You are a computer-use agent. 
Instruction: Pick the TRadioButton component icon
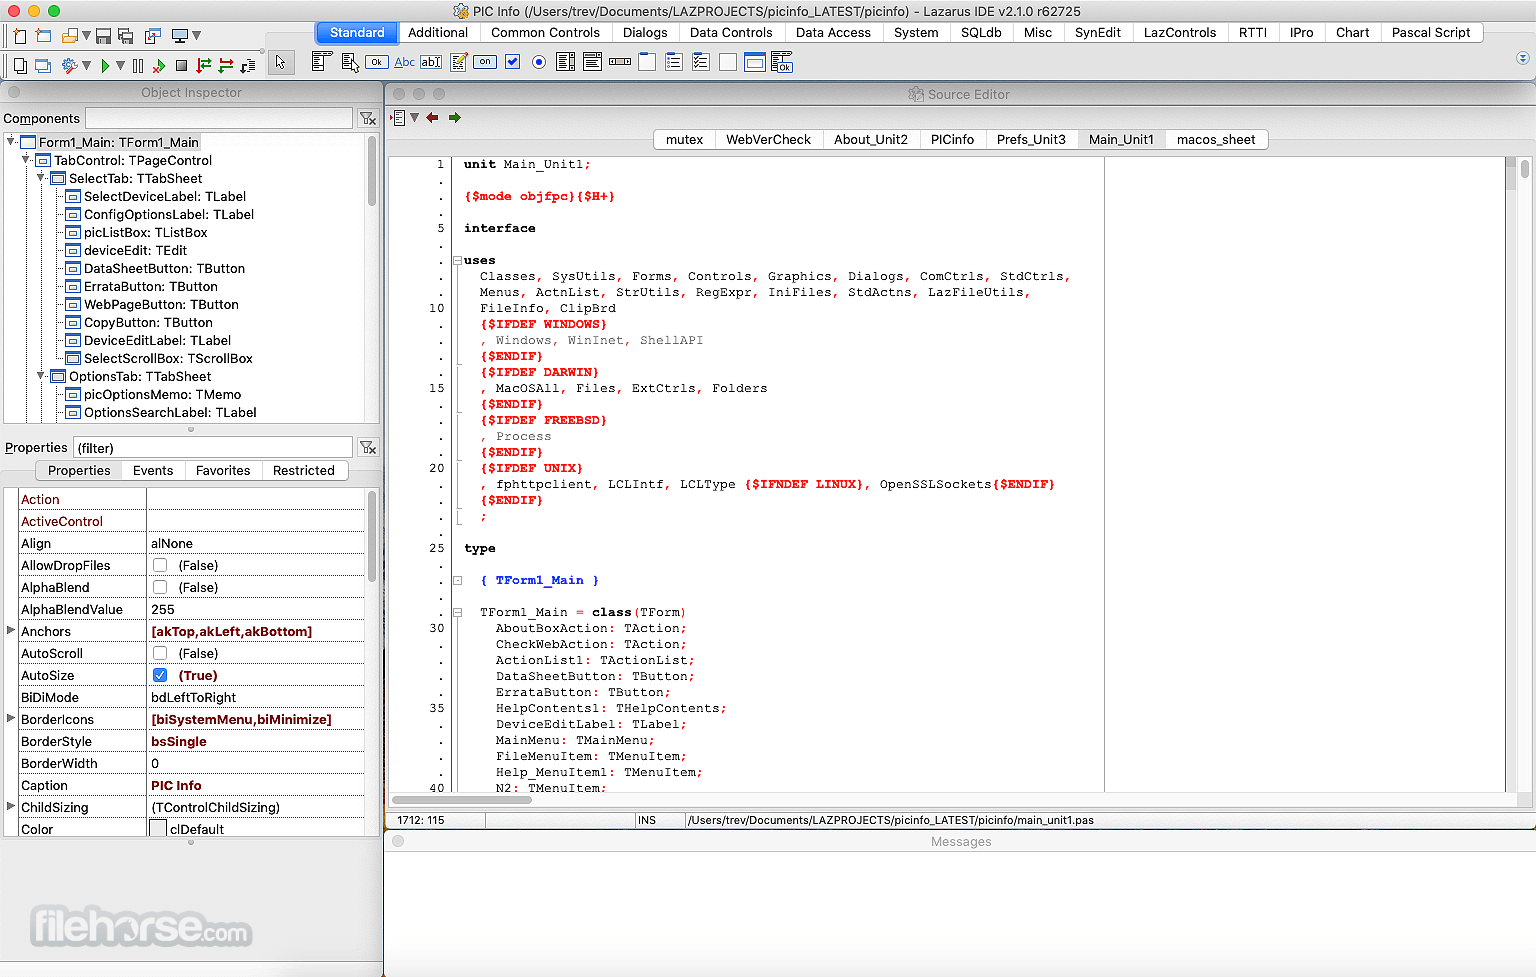coord(539,62)
